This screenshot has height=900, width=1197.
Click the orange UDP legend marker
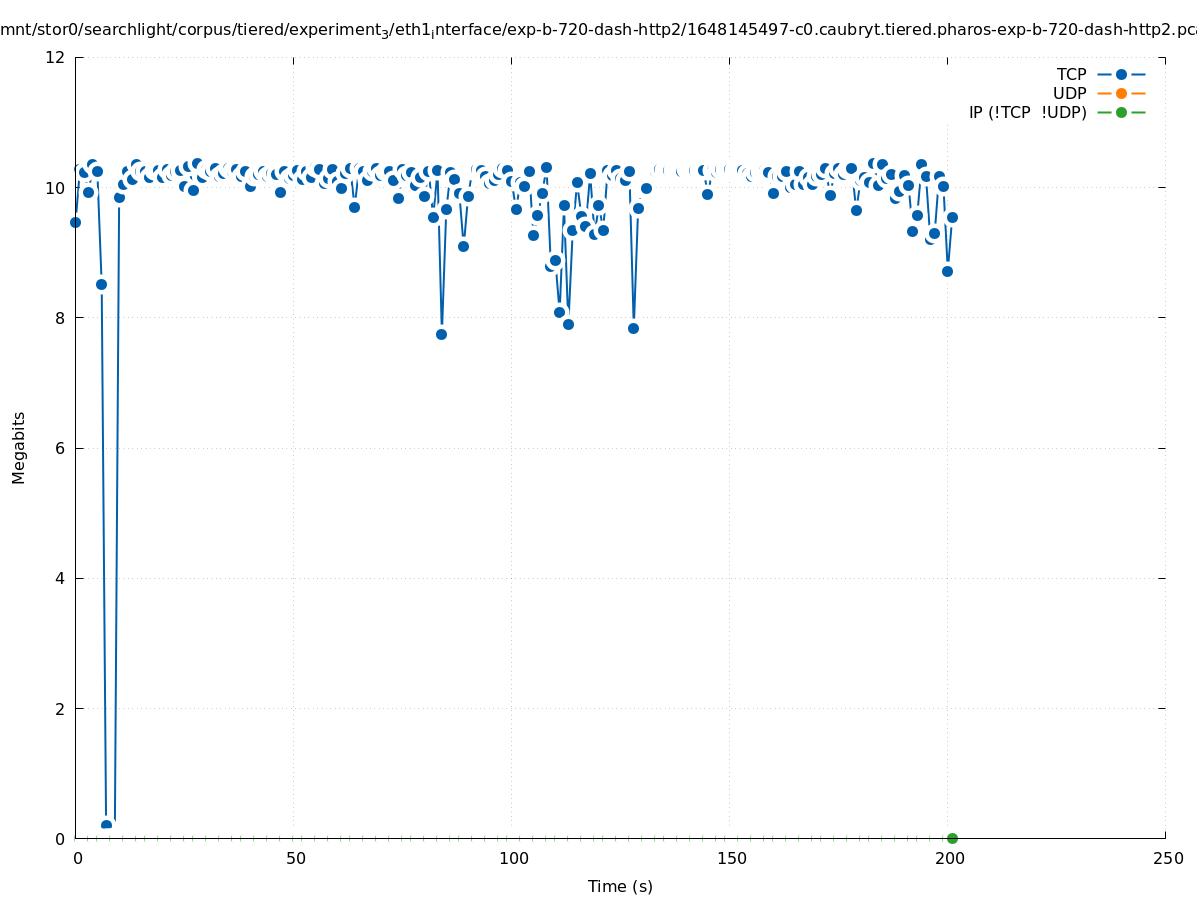(1121, 93)
